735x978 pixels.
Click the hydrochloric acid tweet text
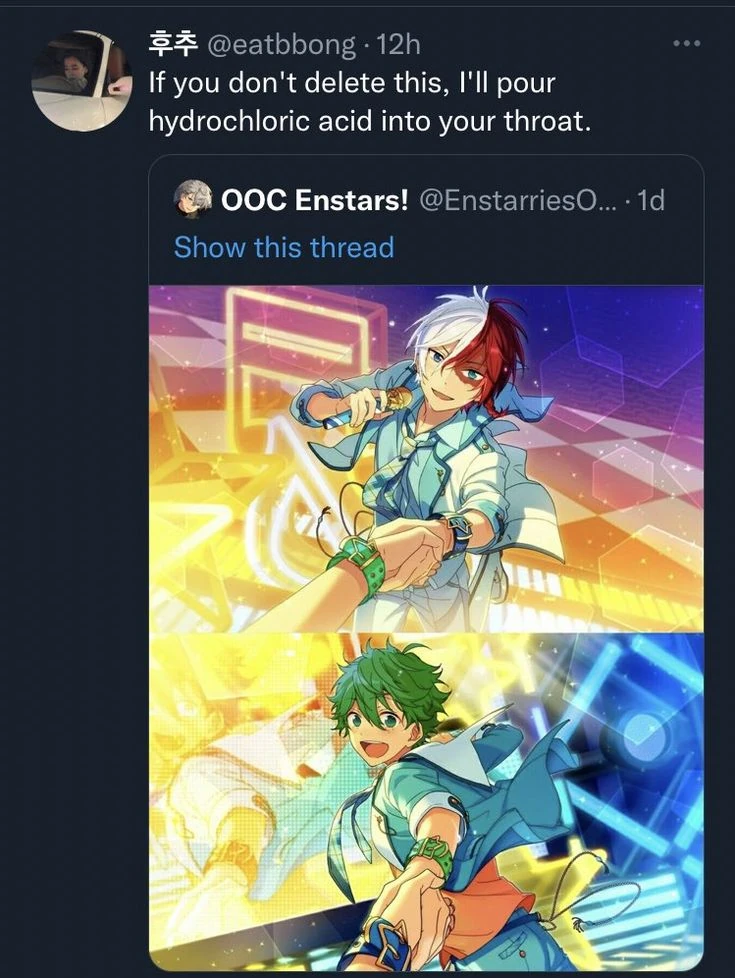tap(369, 102)
